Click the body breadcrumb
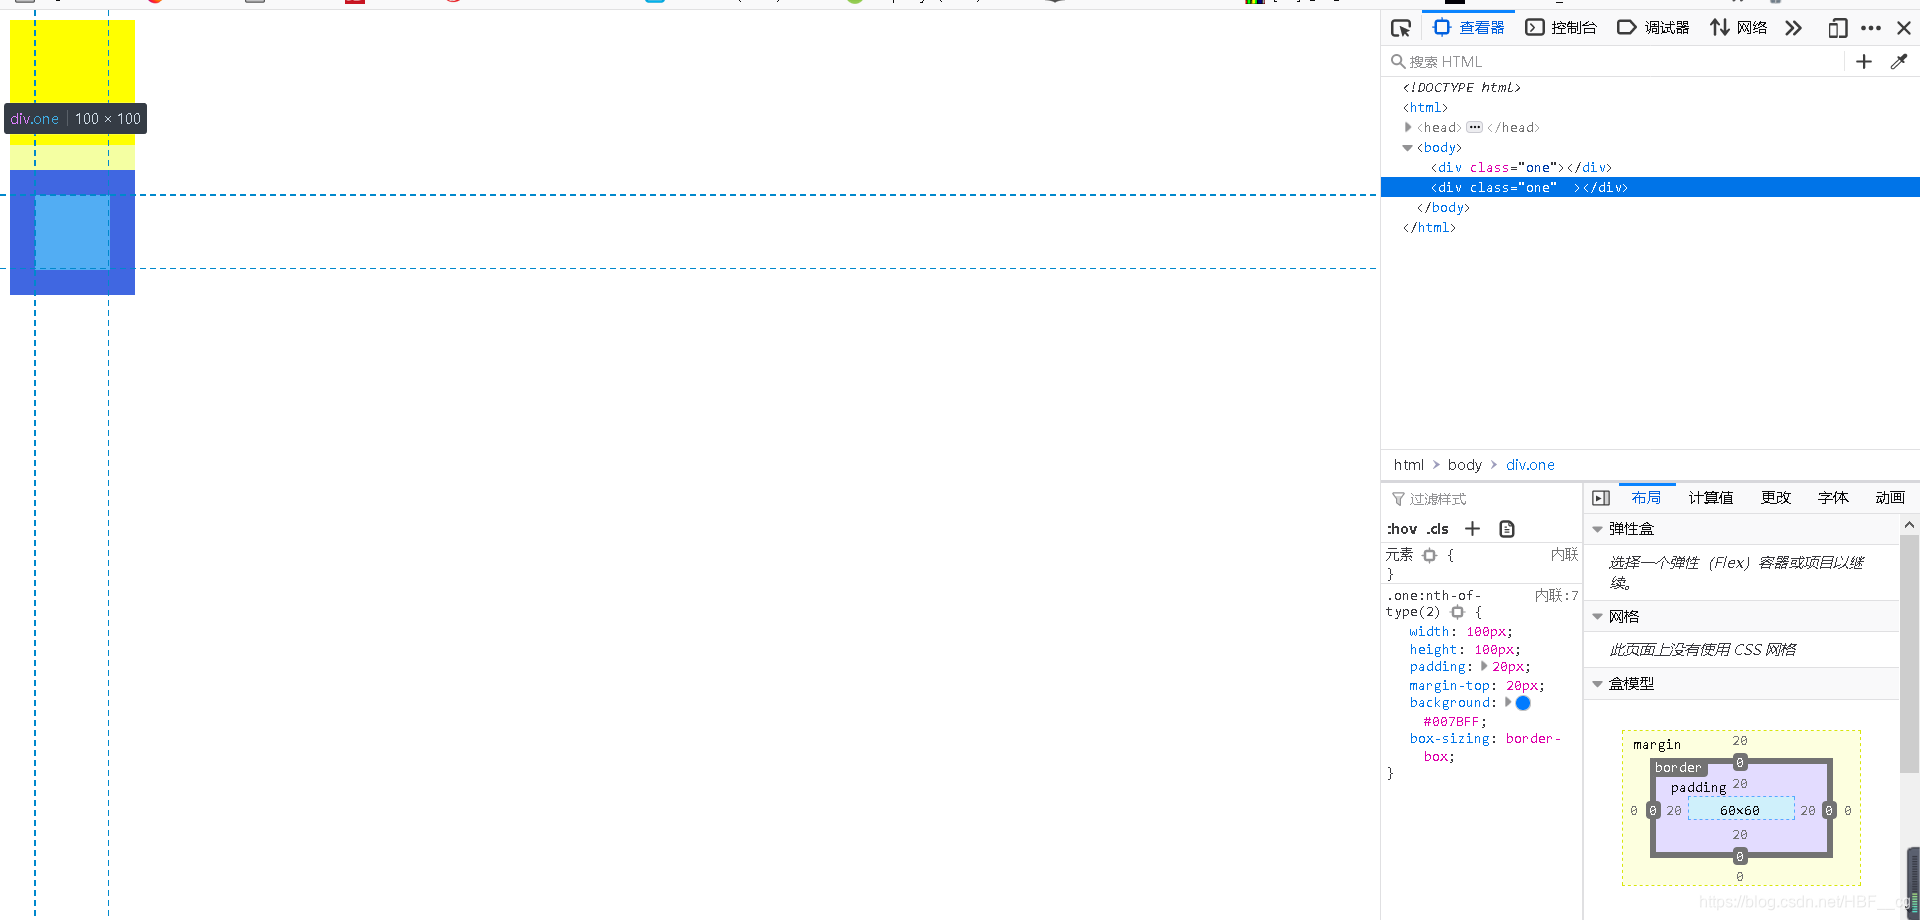This screenshot has width=1920, height=920. tap(1465, 465)
